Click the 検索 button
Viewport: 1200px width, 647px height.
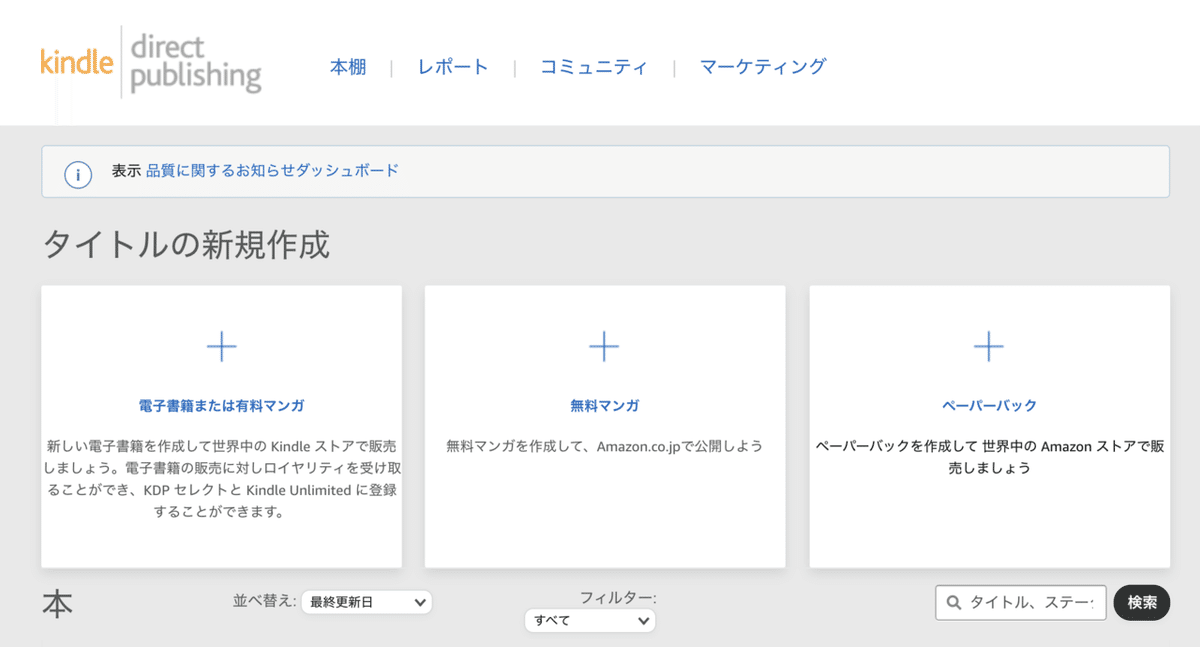(1142, 603)
